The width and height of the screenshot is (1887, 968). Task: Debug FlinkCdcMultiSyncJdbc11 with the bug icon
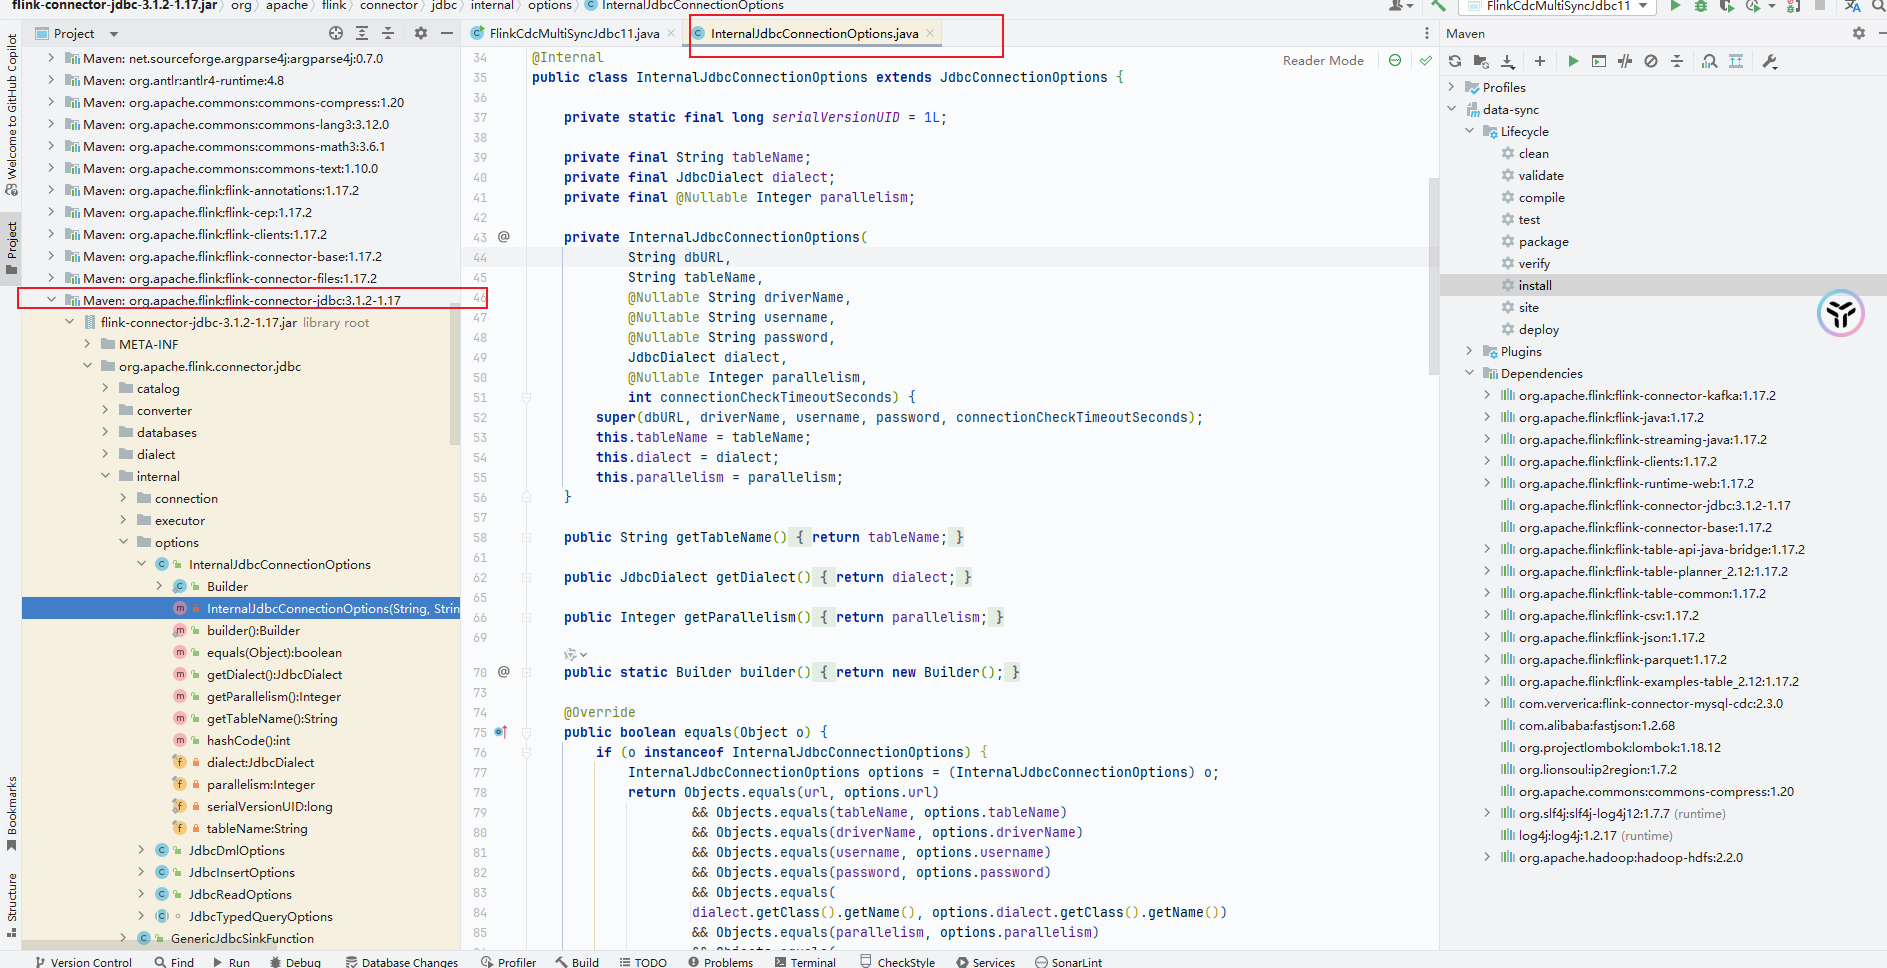pos(1700,6)
